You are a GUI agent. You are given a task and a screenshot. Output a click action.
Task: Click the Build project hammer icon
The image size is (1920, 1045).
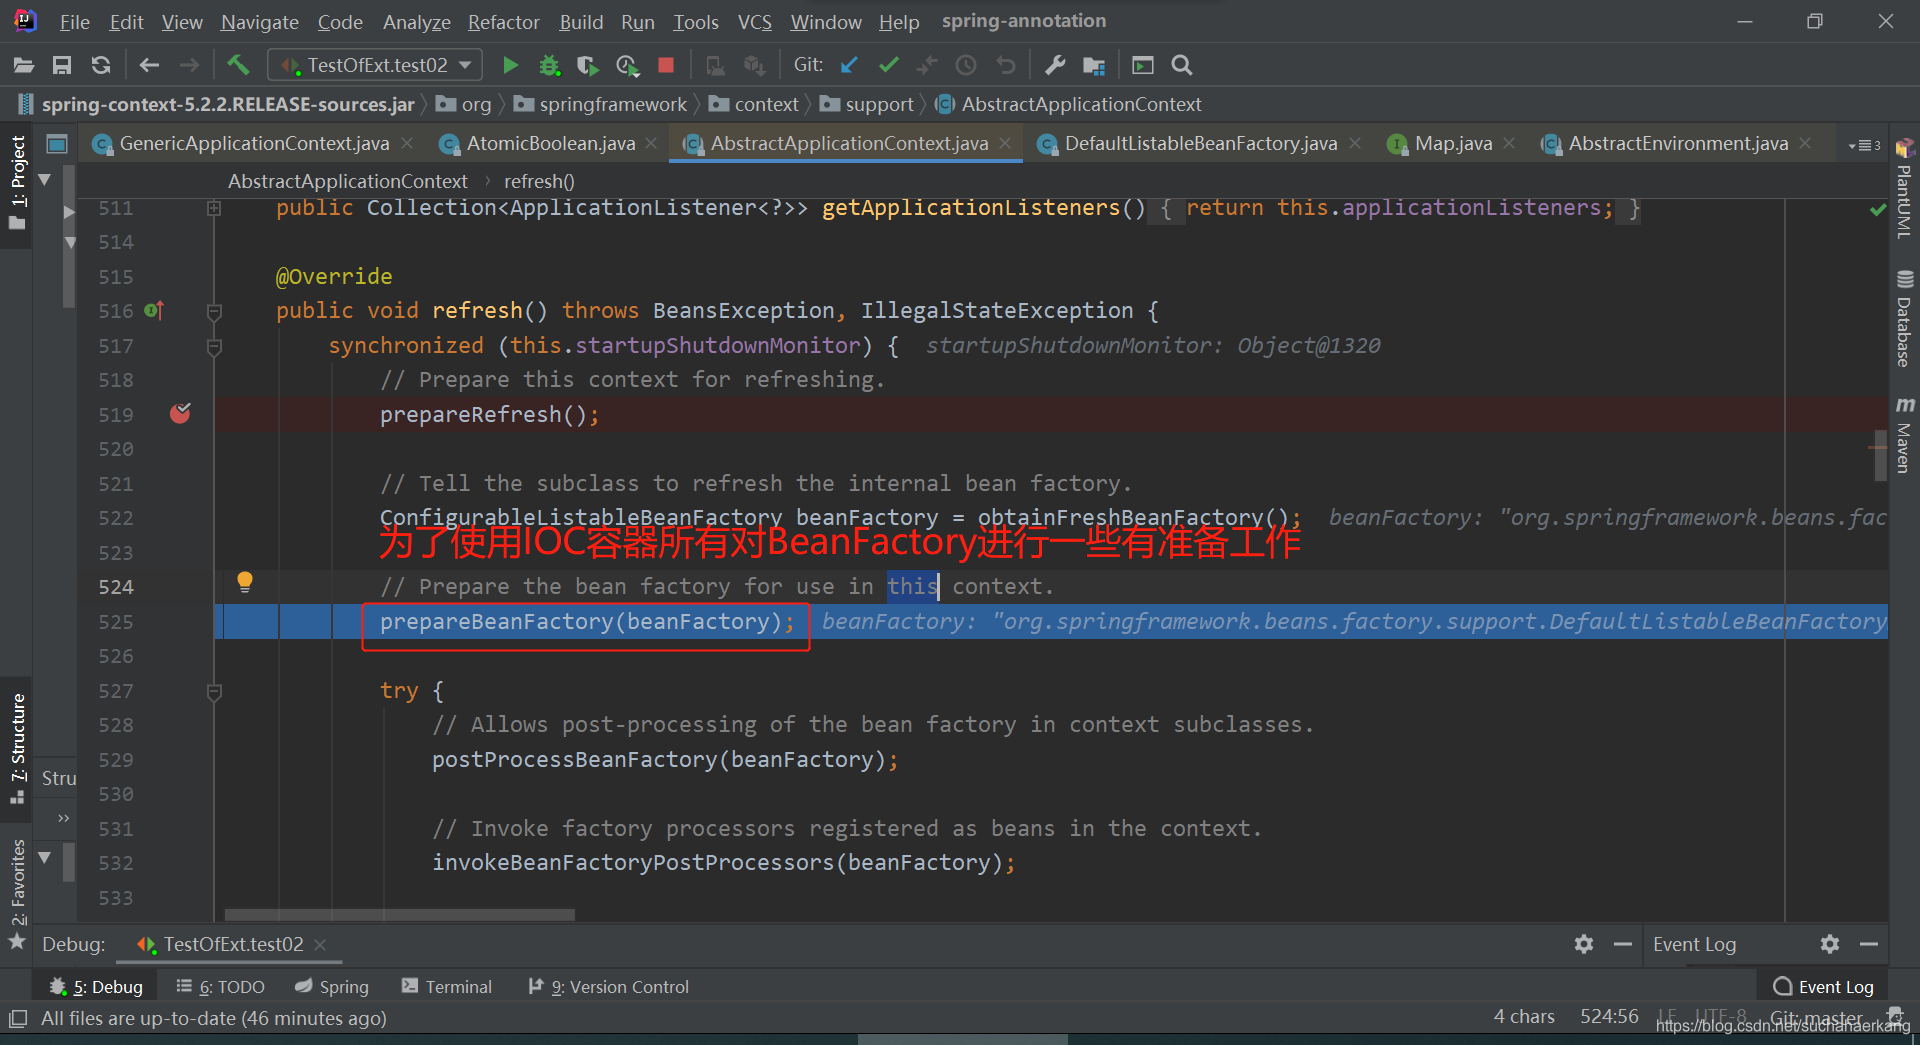tap(238, 65)
